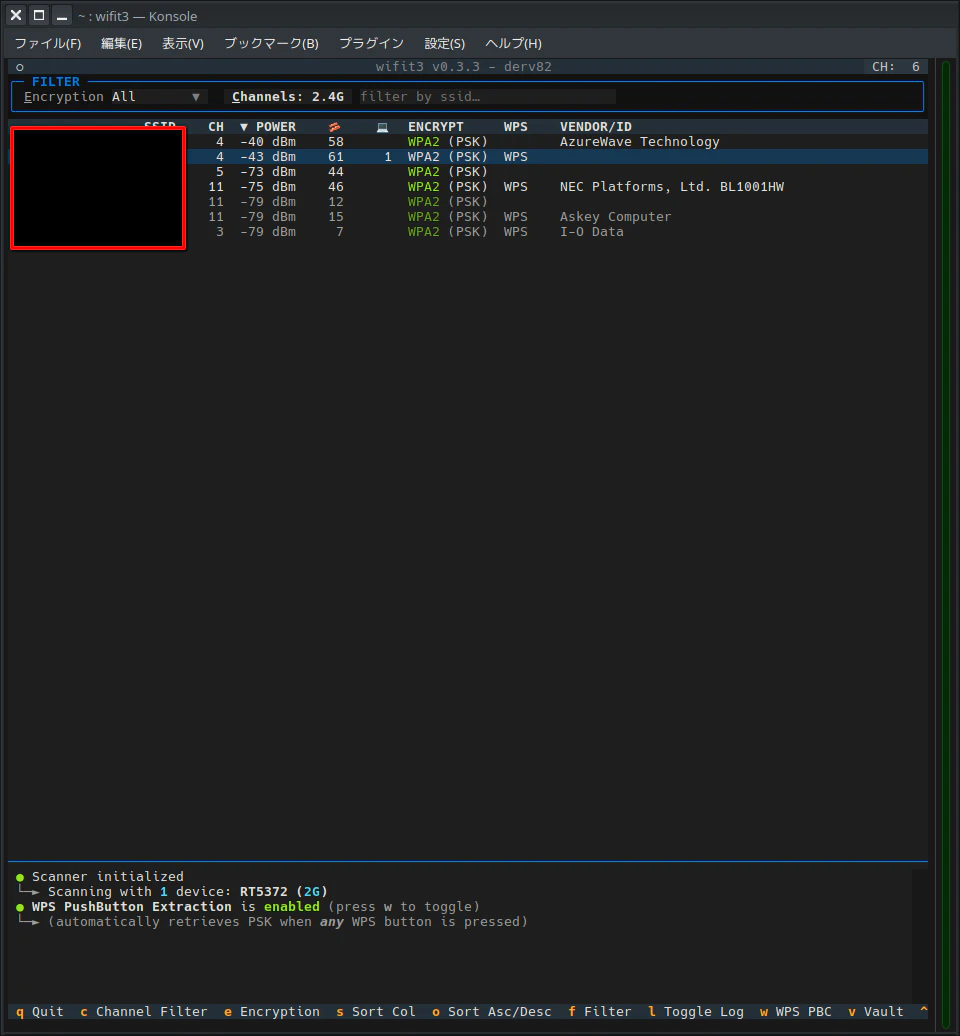Click the wifit3 v0.3.3 - derv82 title
Viewport: 960px width, 1036px height.
[x=463, y=67]
